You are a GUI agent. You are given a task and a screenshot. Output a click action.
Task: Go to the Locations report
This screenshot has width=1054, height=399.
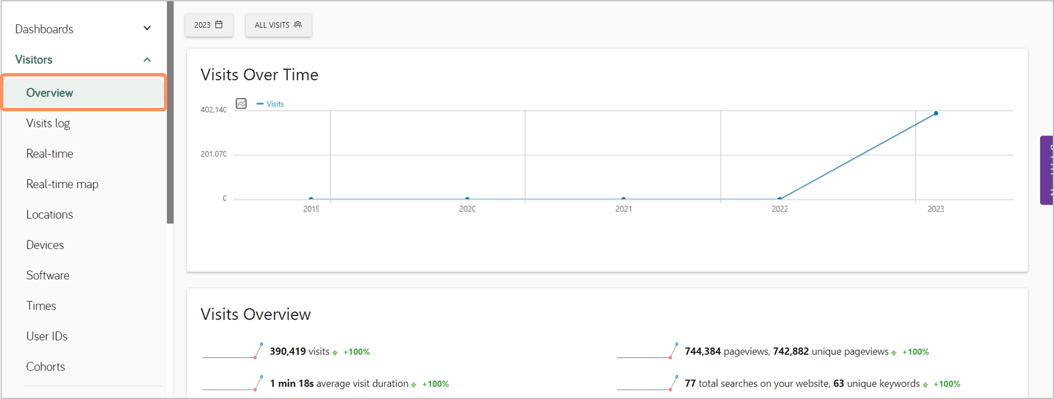click(x=50, y=215)
